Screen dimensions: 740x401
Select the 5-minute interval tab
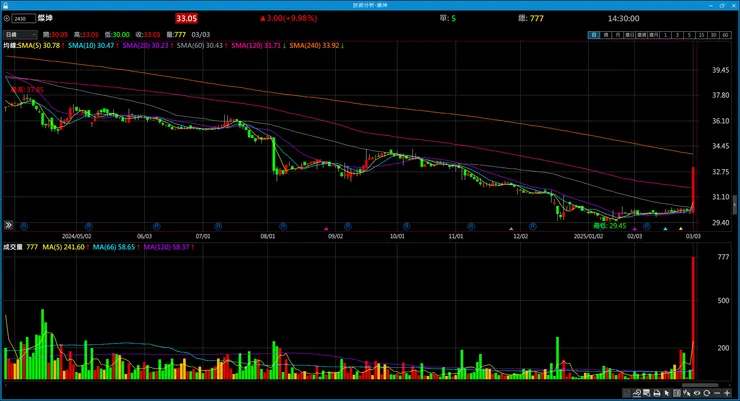coord(689,35)
